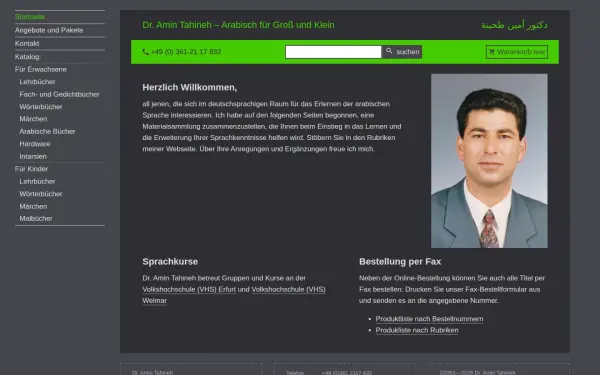Open the Startseite menu item
Image resolution: width=600 pixels, height=375 pixels.
pyautogui.click(x=30, y=17)
